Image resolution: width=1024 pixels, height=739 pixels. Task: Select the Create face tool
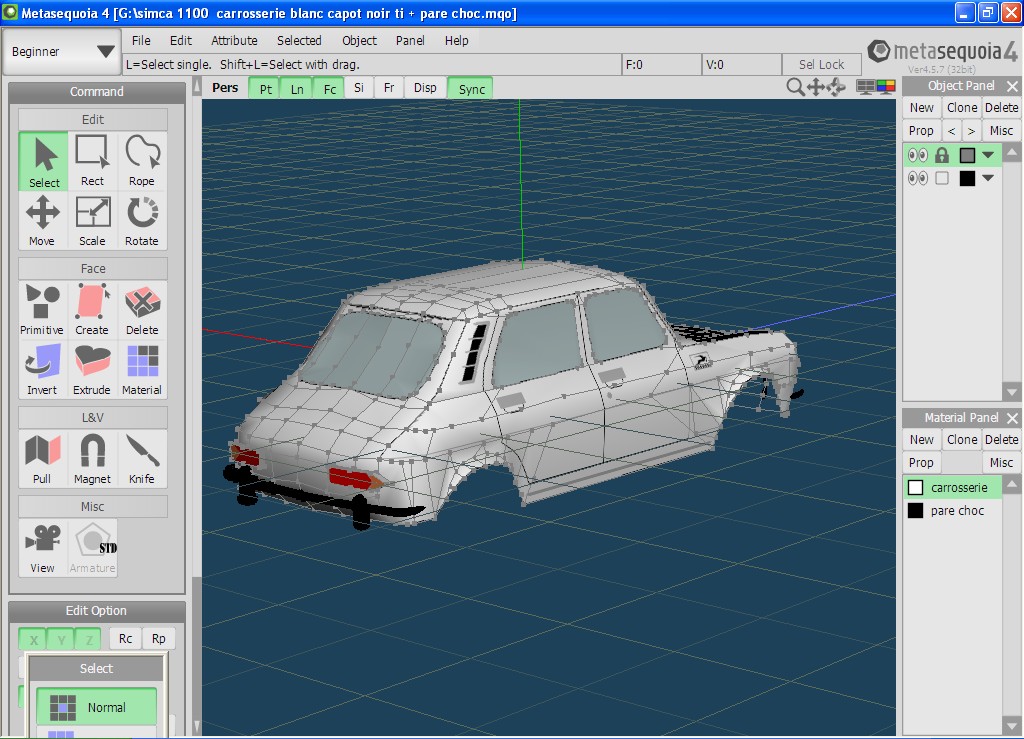92,309
